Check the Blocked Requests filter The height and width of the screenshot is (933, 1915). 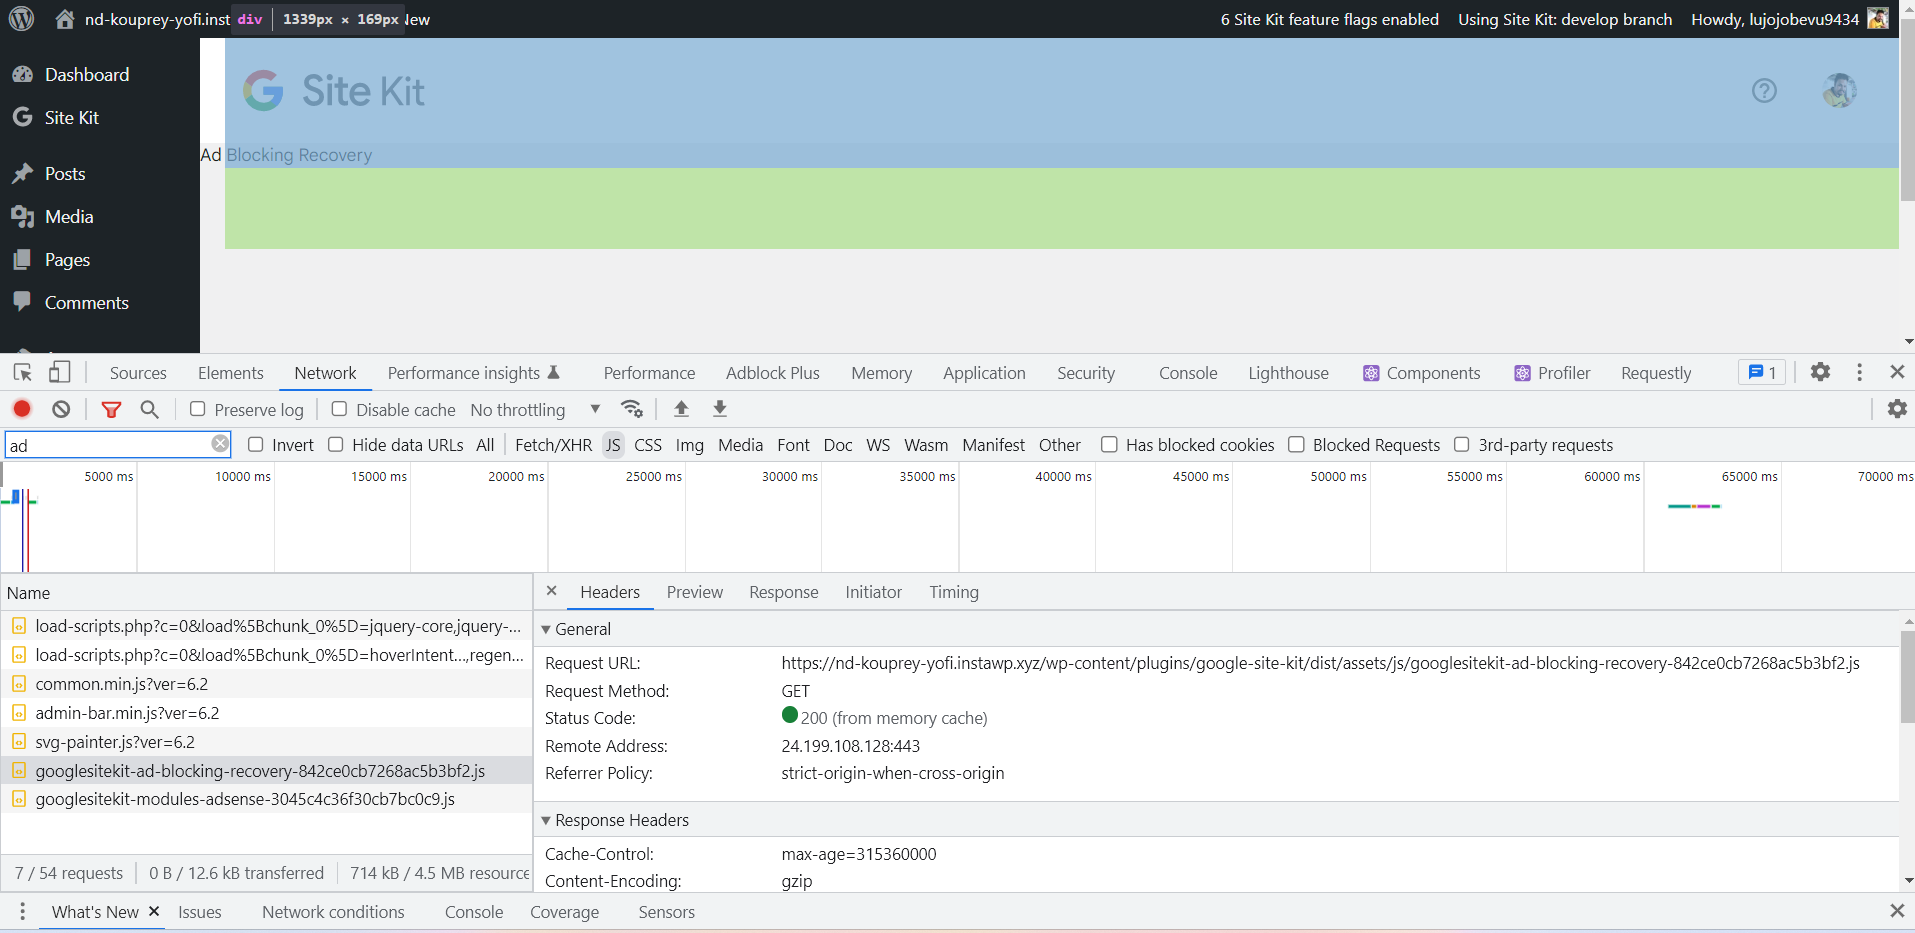(x=1297, y=444)
